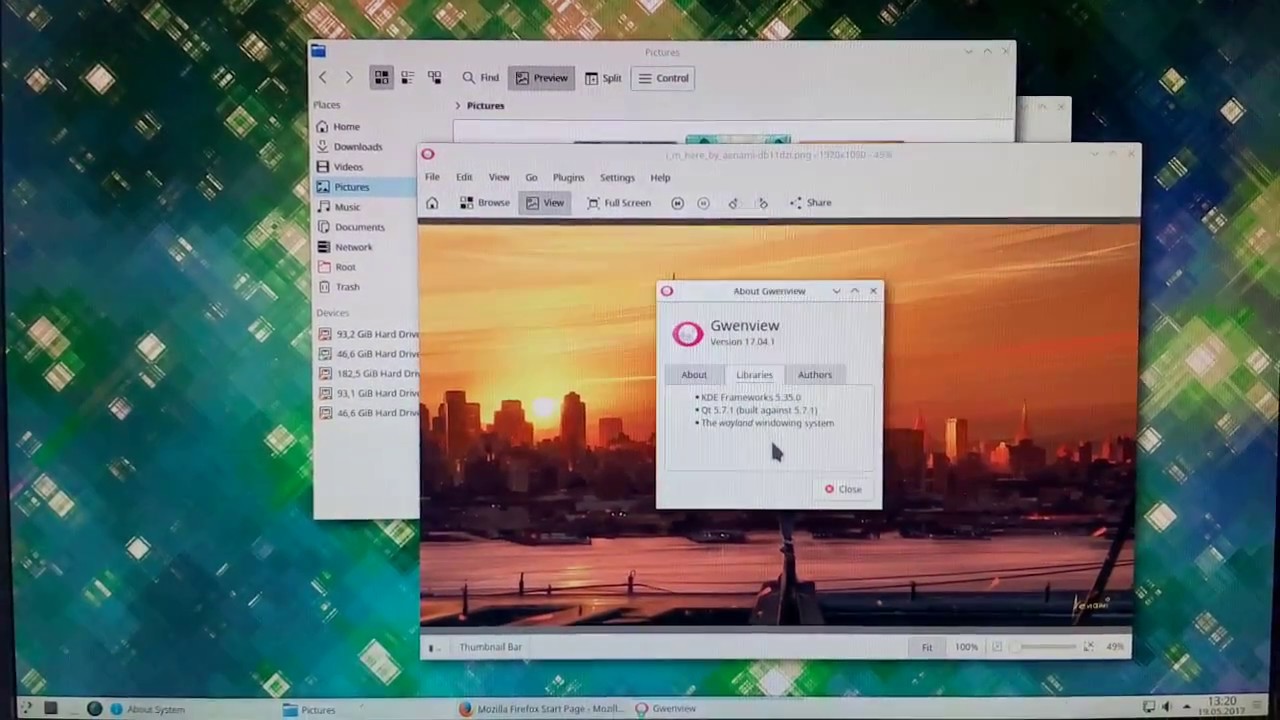The width and height of the screenshot is (1280, 720).
Task: Rotate image right in Gwenview toolbar
Action: pyautogui.click(x=762, y=203)
